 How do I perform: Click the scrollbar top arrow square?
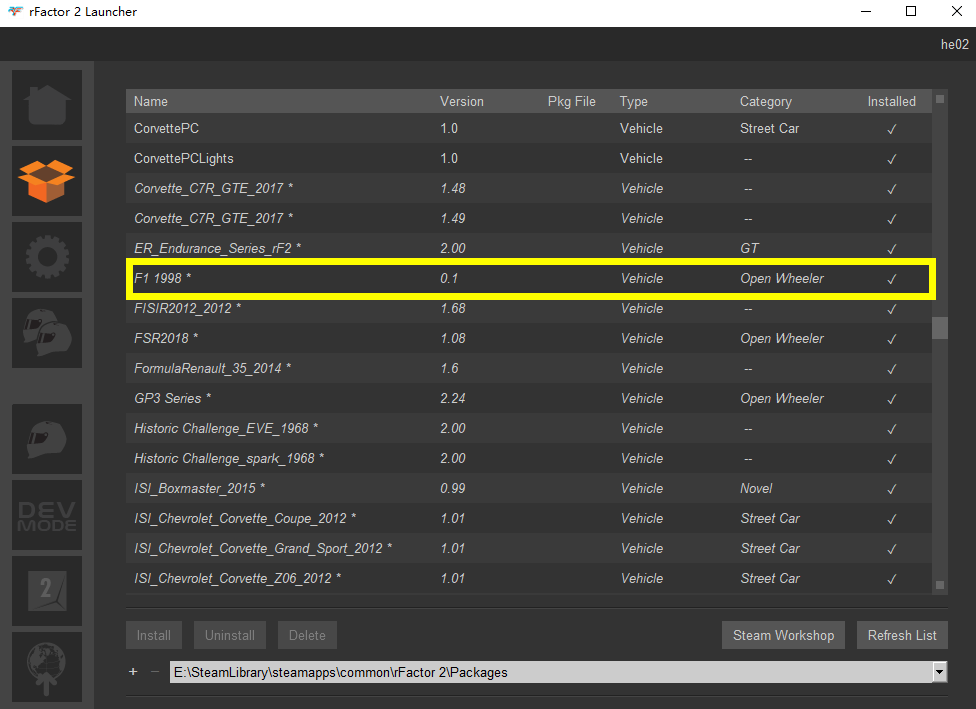click(x=940, y=99)
